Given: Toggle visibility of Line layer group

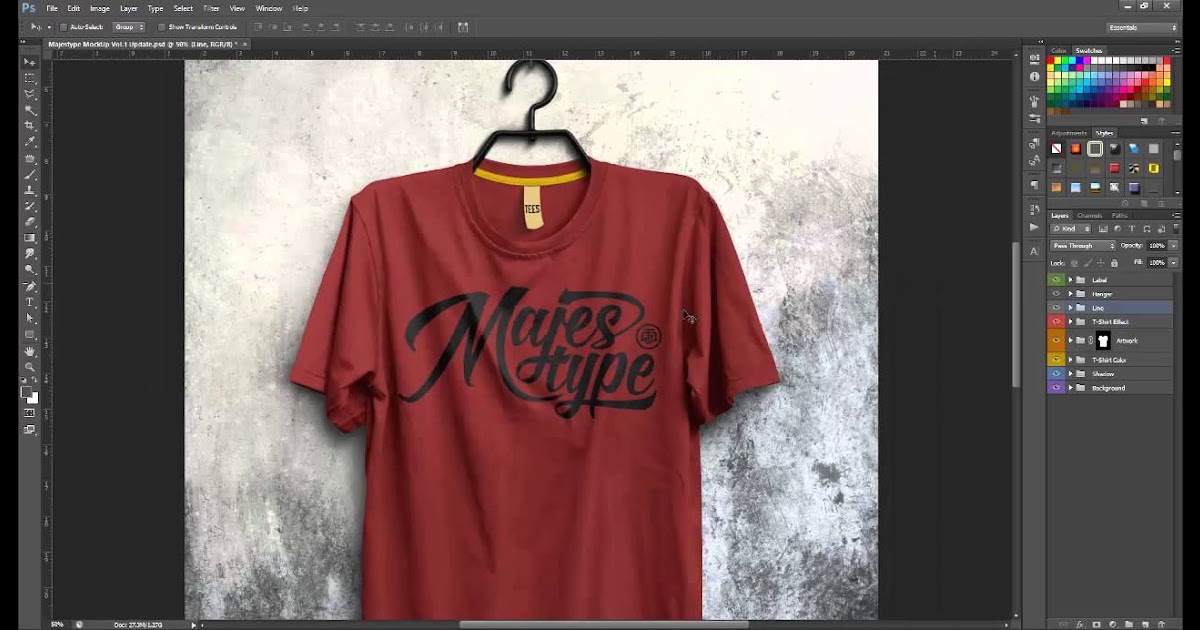Looking at the screenshot, I should point(1056,308).
